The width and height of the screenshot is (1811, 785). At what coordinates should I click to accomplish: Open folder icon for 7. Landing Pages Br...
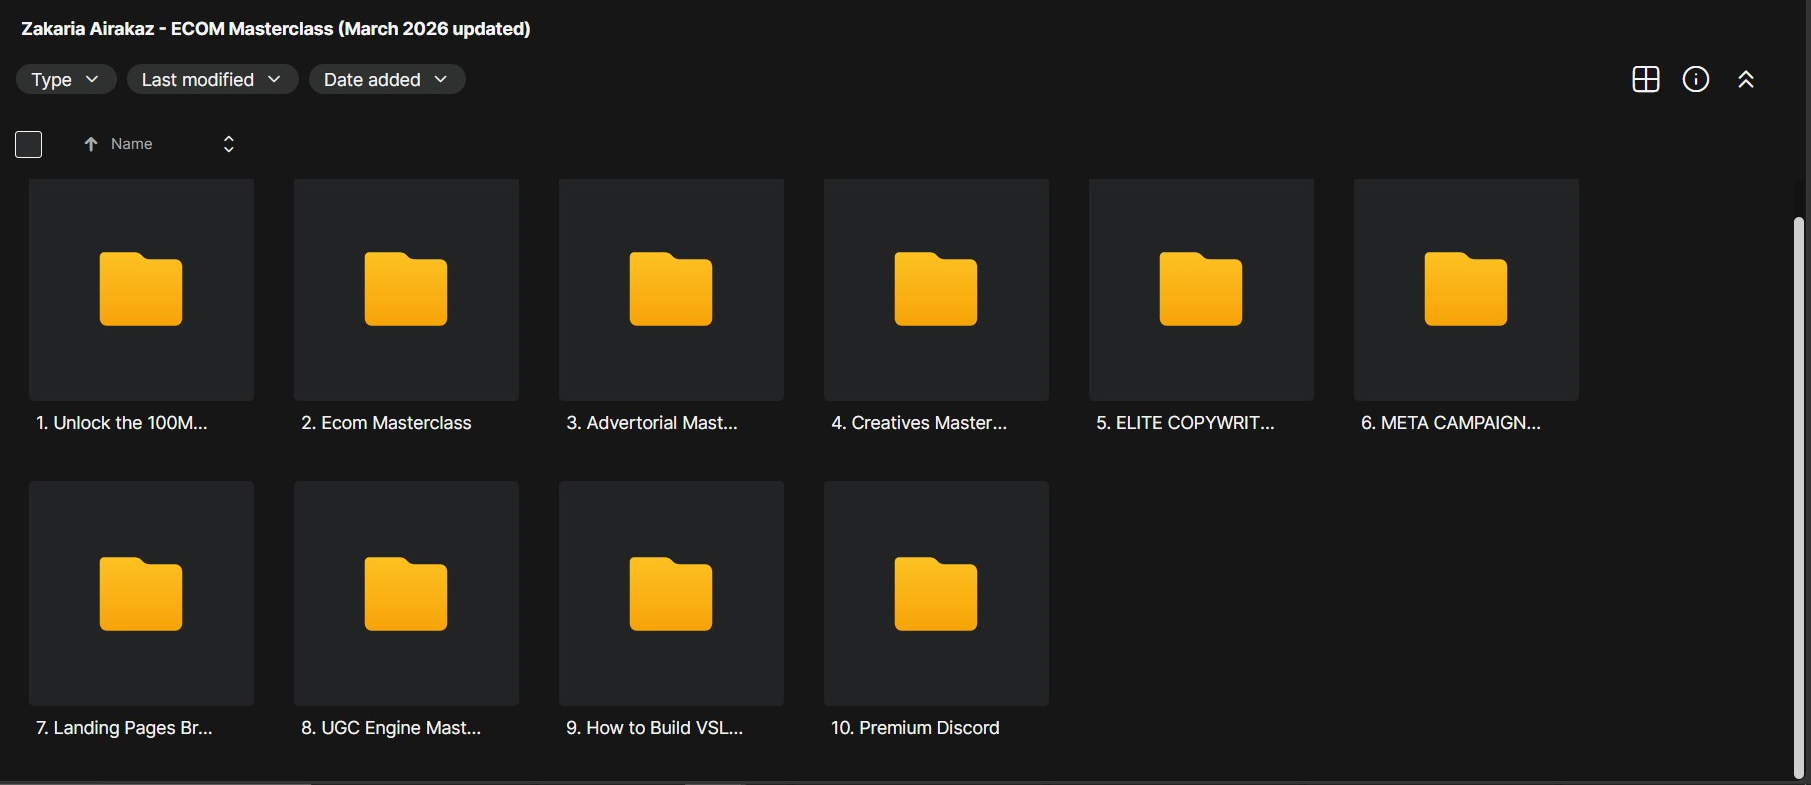(x=141, y=594)
